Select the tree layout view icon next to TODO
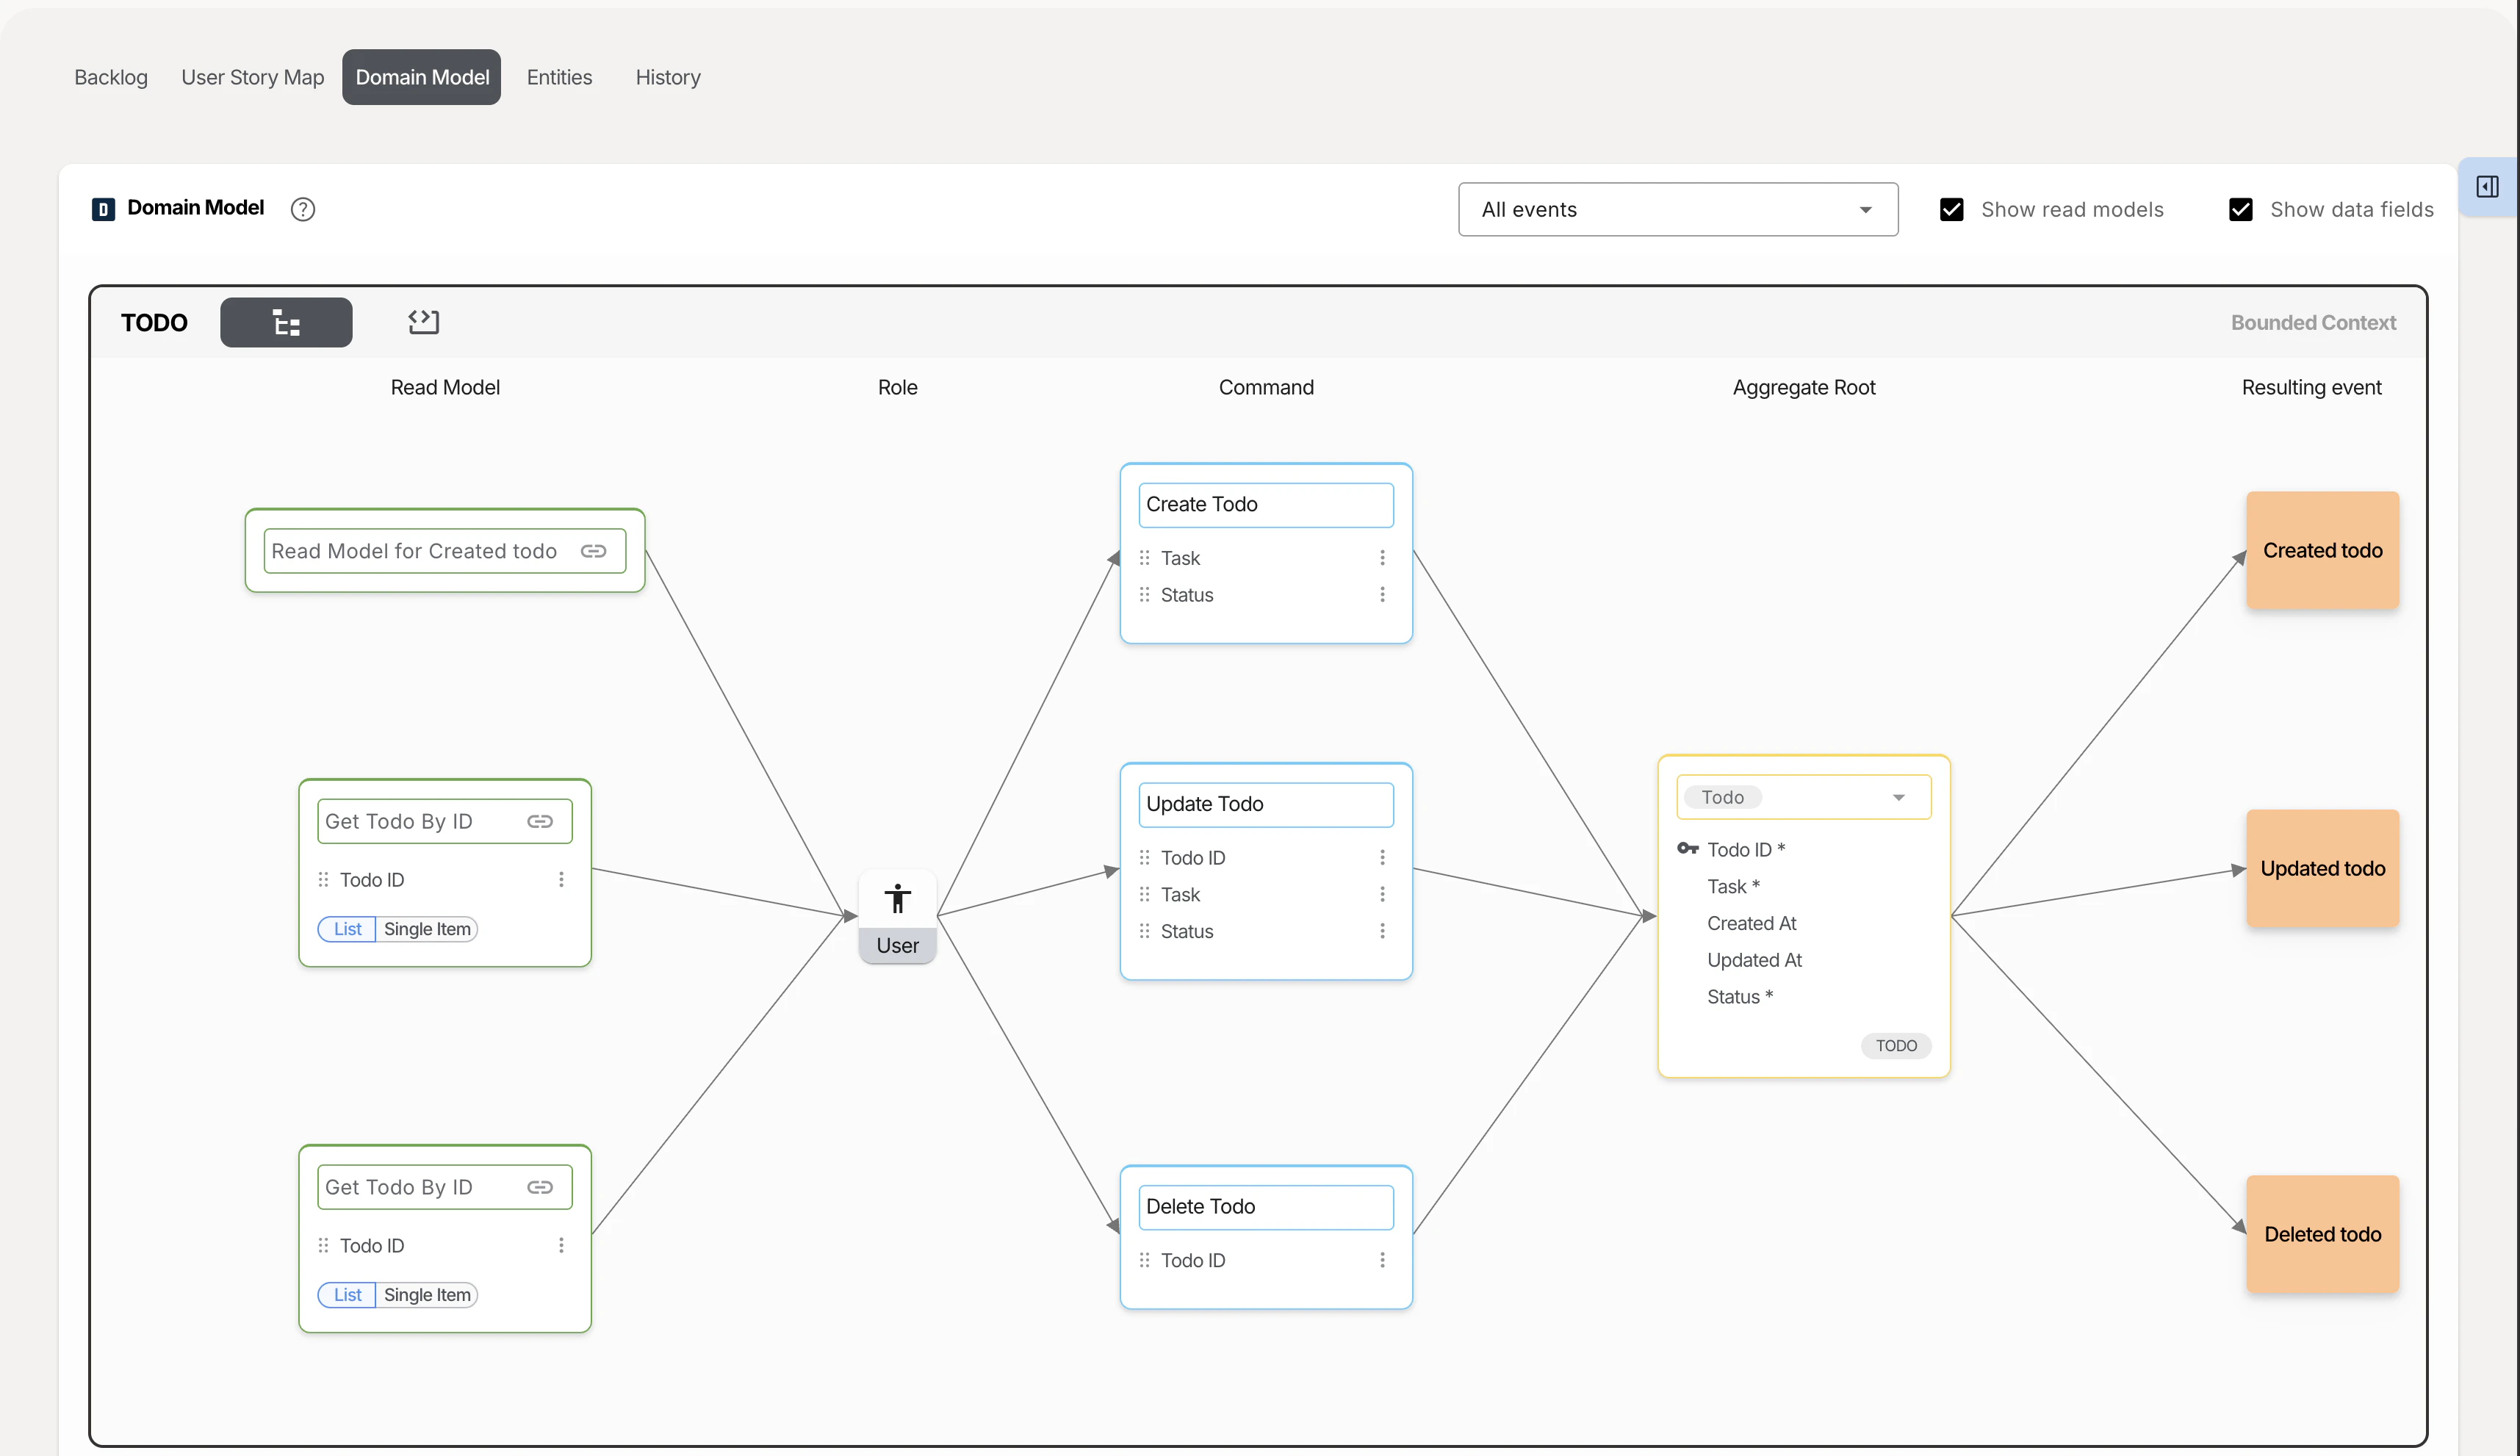This screenshot has height=1456, width=2520. click(286, 322)
